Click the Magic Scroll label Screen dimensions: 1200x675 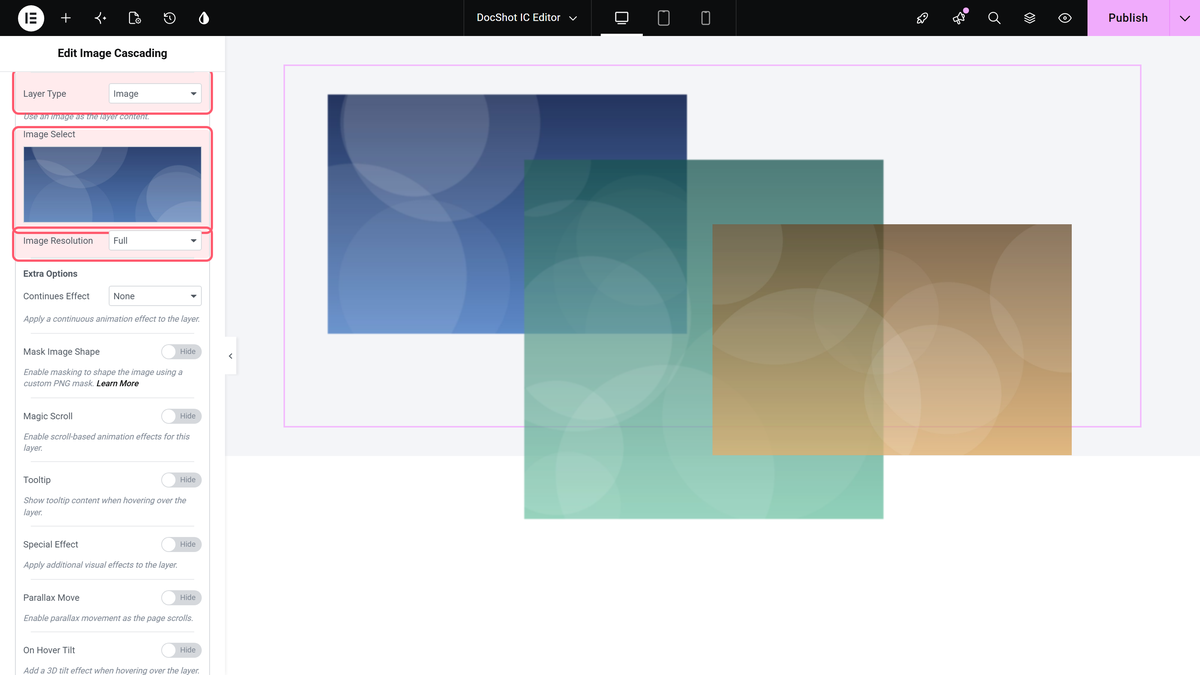48,416
